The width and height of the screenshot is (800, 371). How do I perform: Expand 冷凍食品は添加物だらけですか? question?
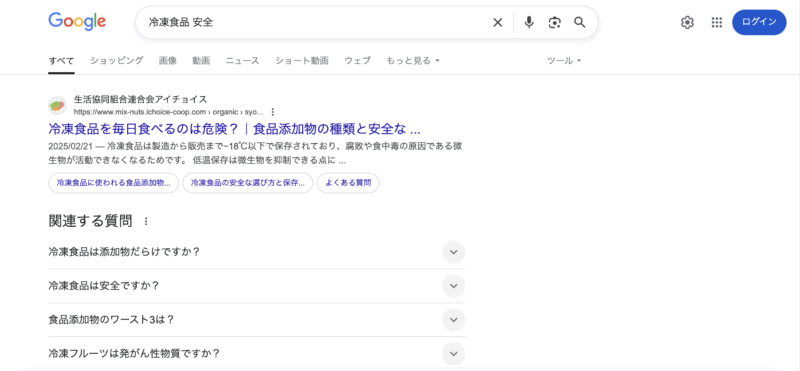[x=257, y=252]
